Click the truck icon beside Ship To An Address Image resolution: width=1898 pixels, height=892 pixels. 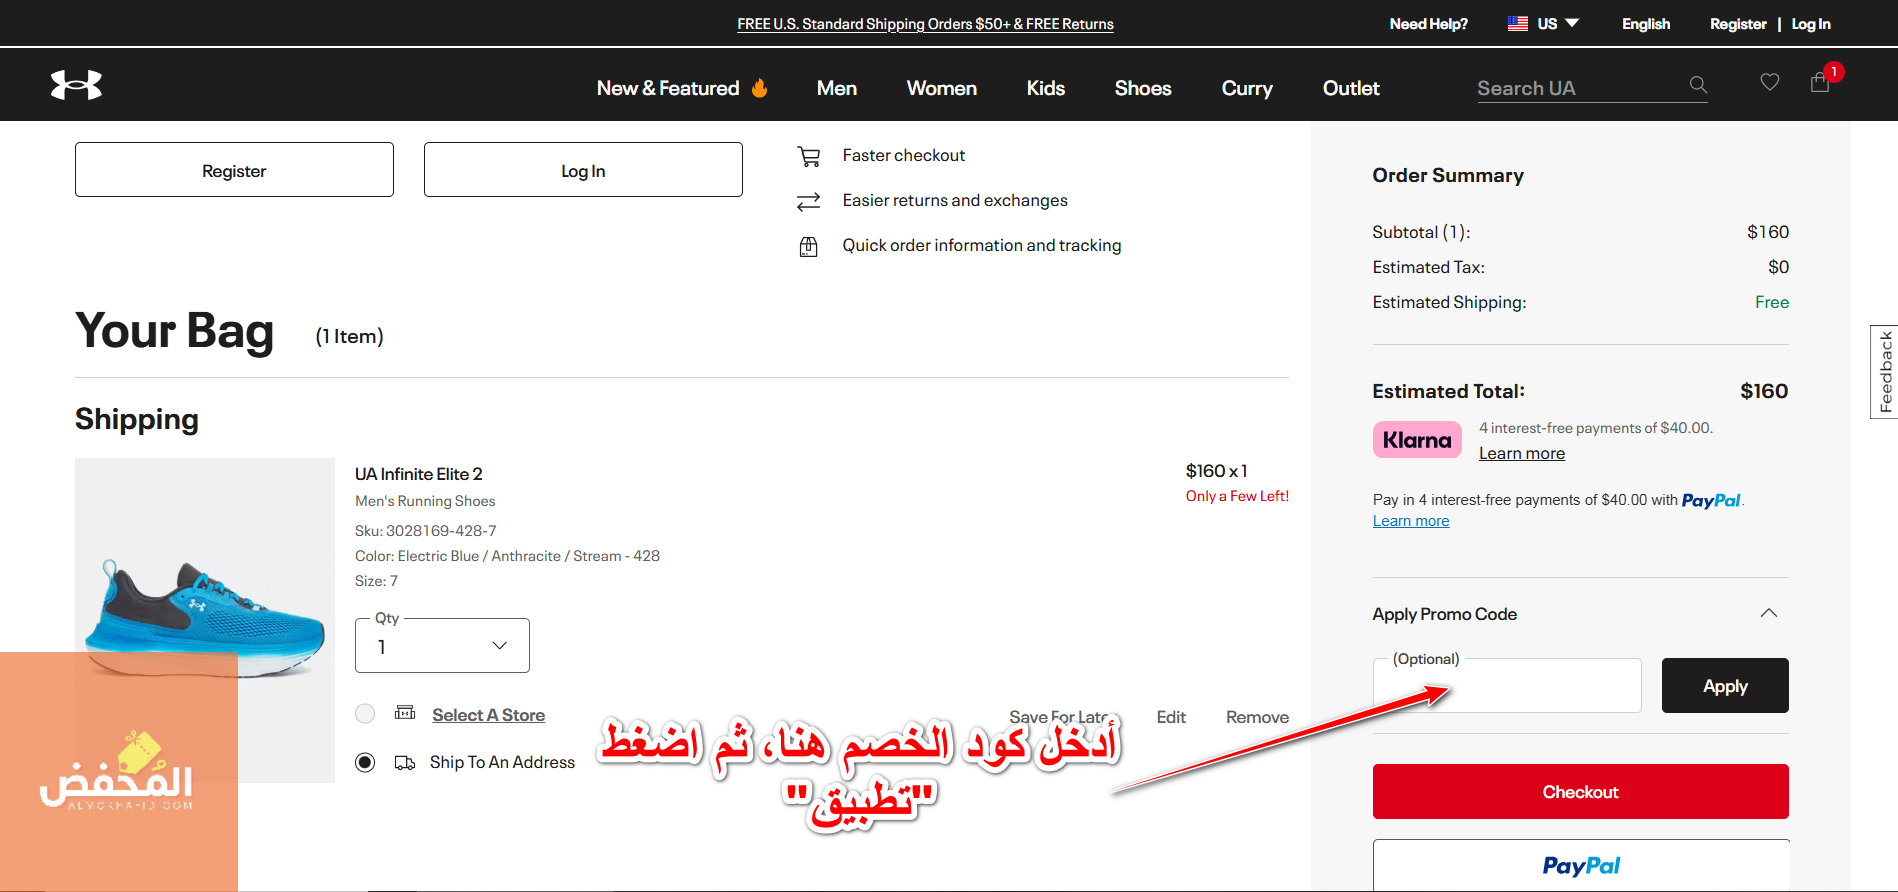pyautogui.click(x=405, y=763)
